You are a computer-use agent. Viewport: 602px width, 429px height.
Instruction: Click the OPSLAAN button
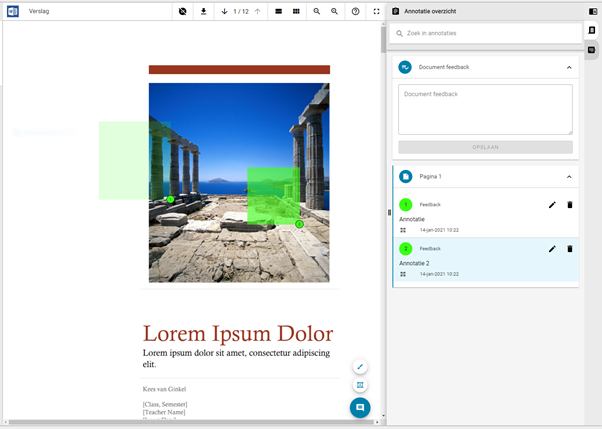coord(485,147)
